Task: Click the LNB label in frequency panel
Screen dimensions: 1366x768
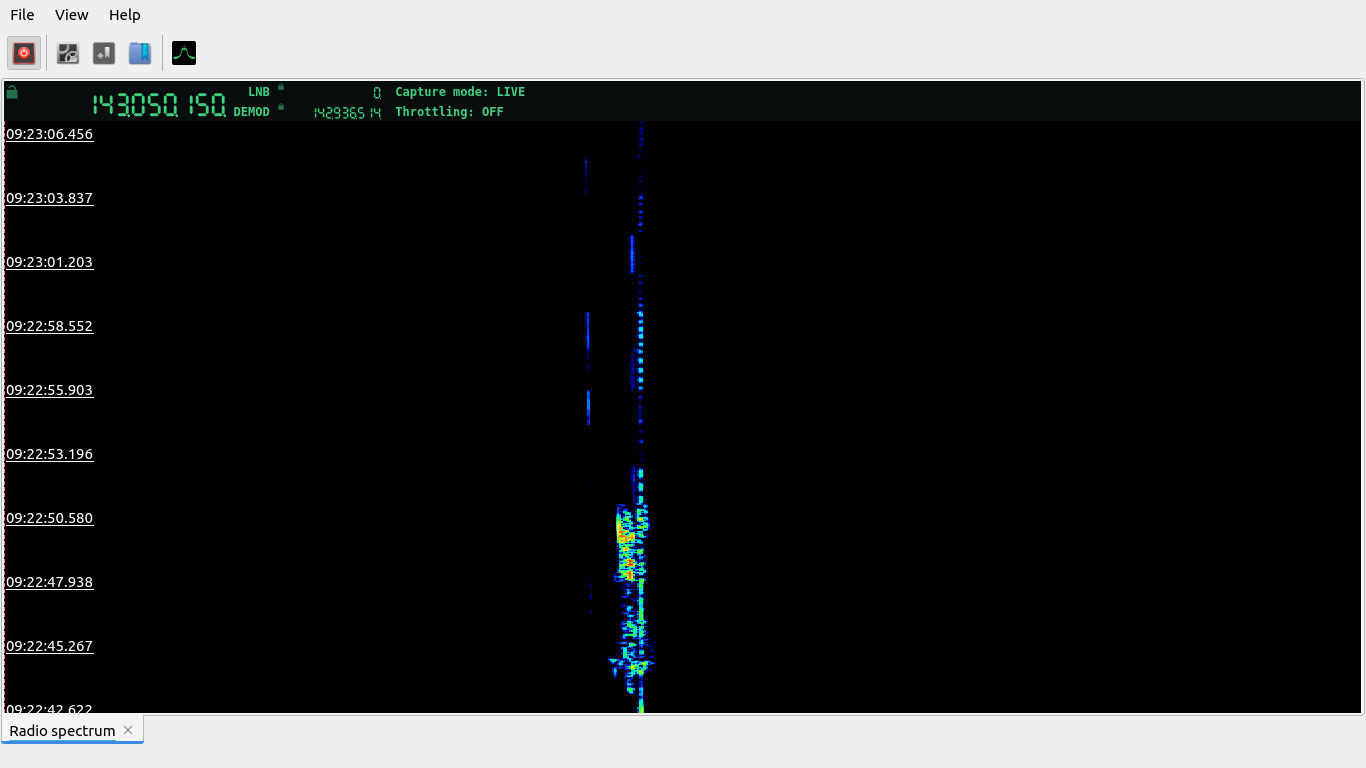Action: [259, 92]
